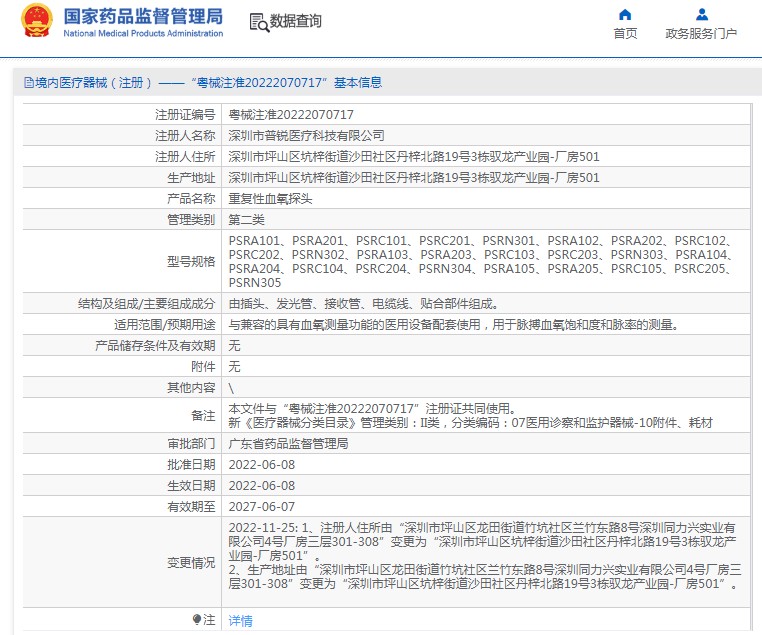Select 深圳市普锐医疗科技有限公司 registrant name
Image resolution: width=762 pixels, height=635 pixels.
(x=307, y=136)
